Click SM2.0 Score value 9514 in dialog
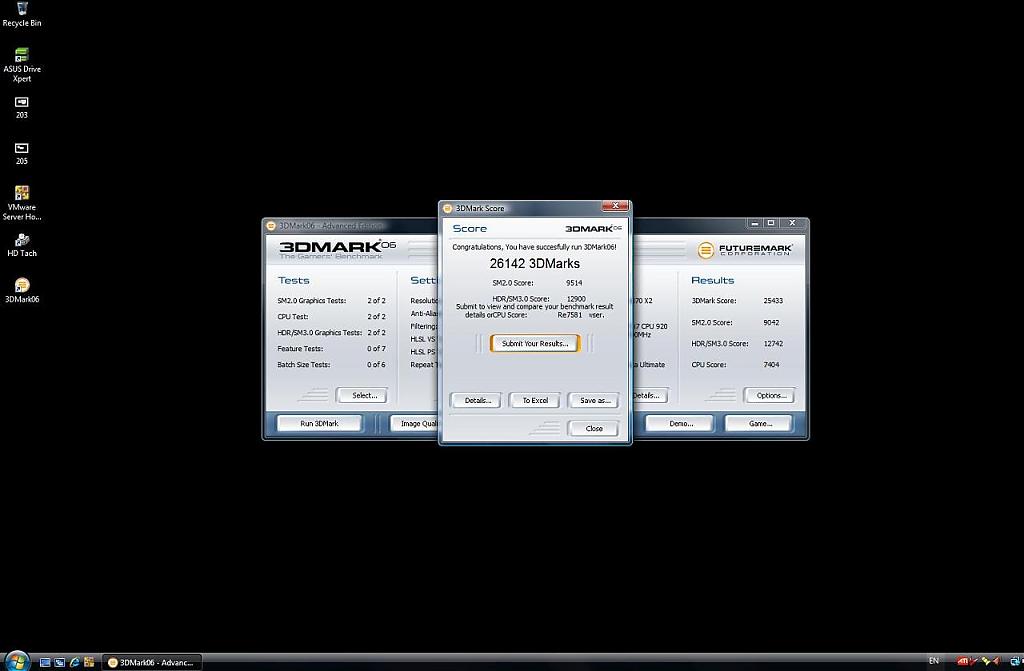The height and width of the screenshot is (671, 1024). coord(574,283)
